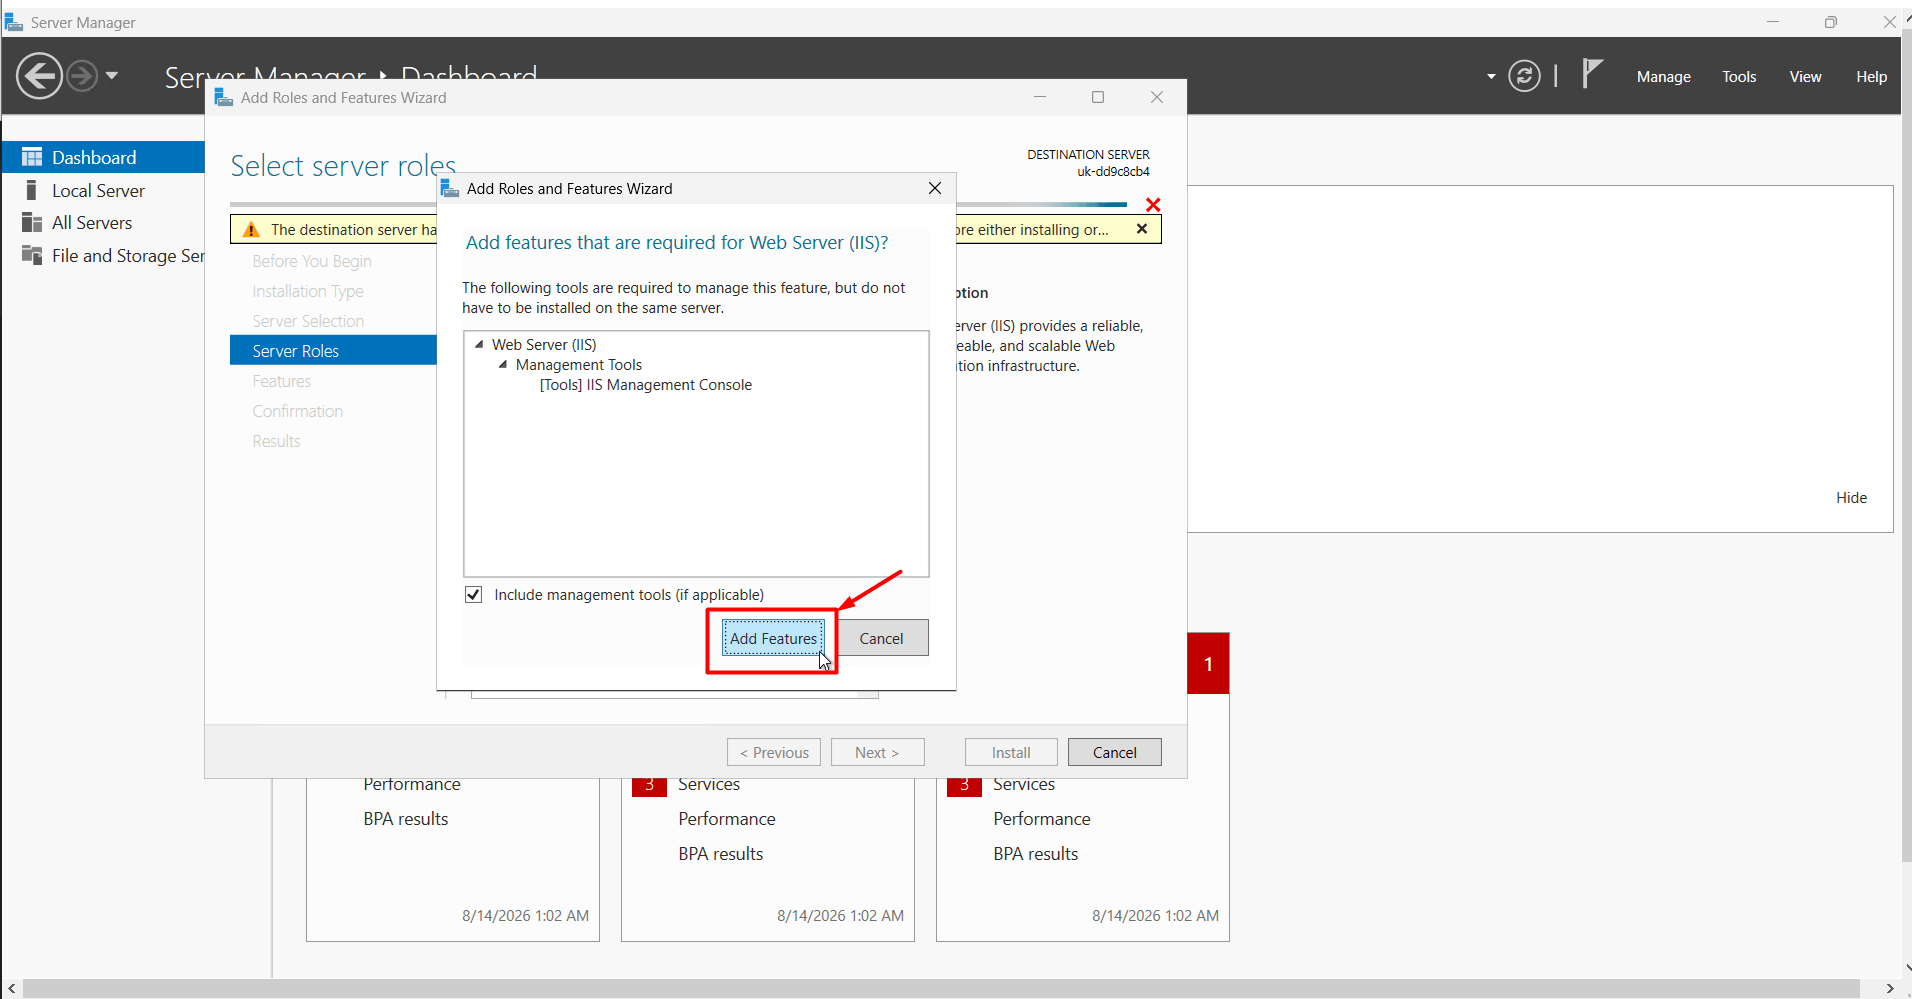Image resolution: width=1912 pixels, height=999 pixels.
Task: Open Performance in the middle tile
Action: pyautogui.click(x=727, y=819)
